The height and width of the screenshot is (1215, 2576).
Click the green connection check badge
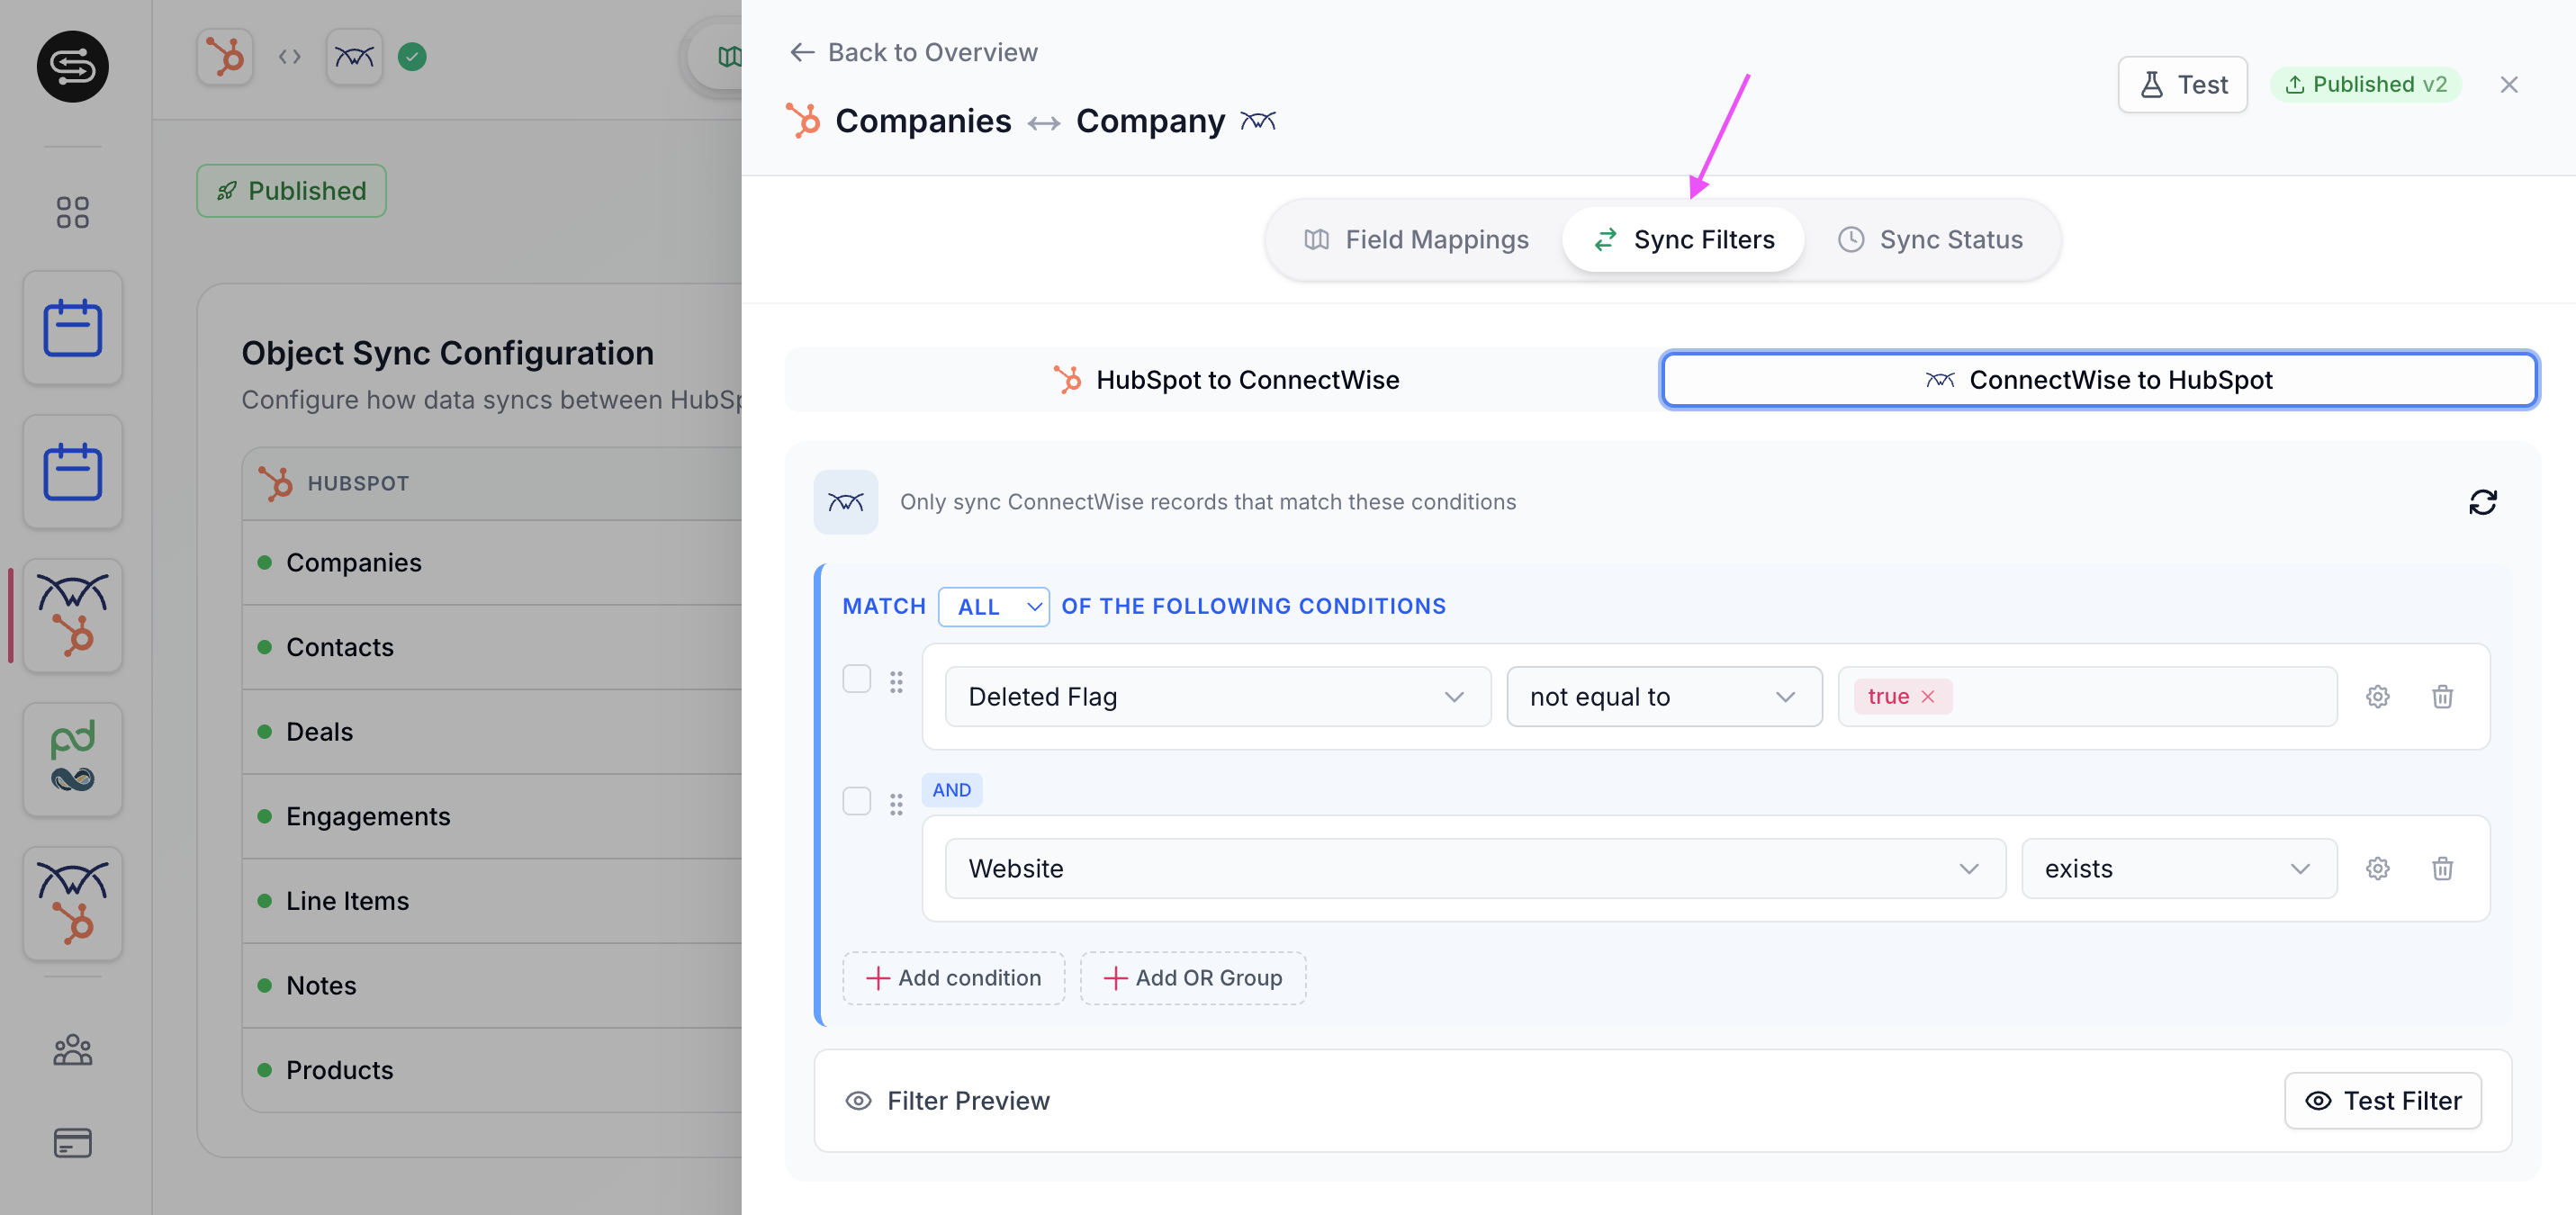pos(412,56)
